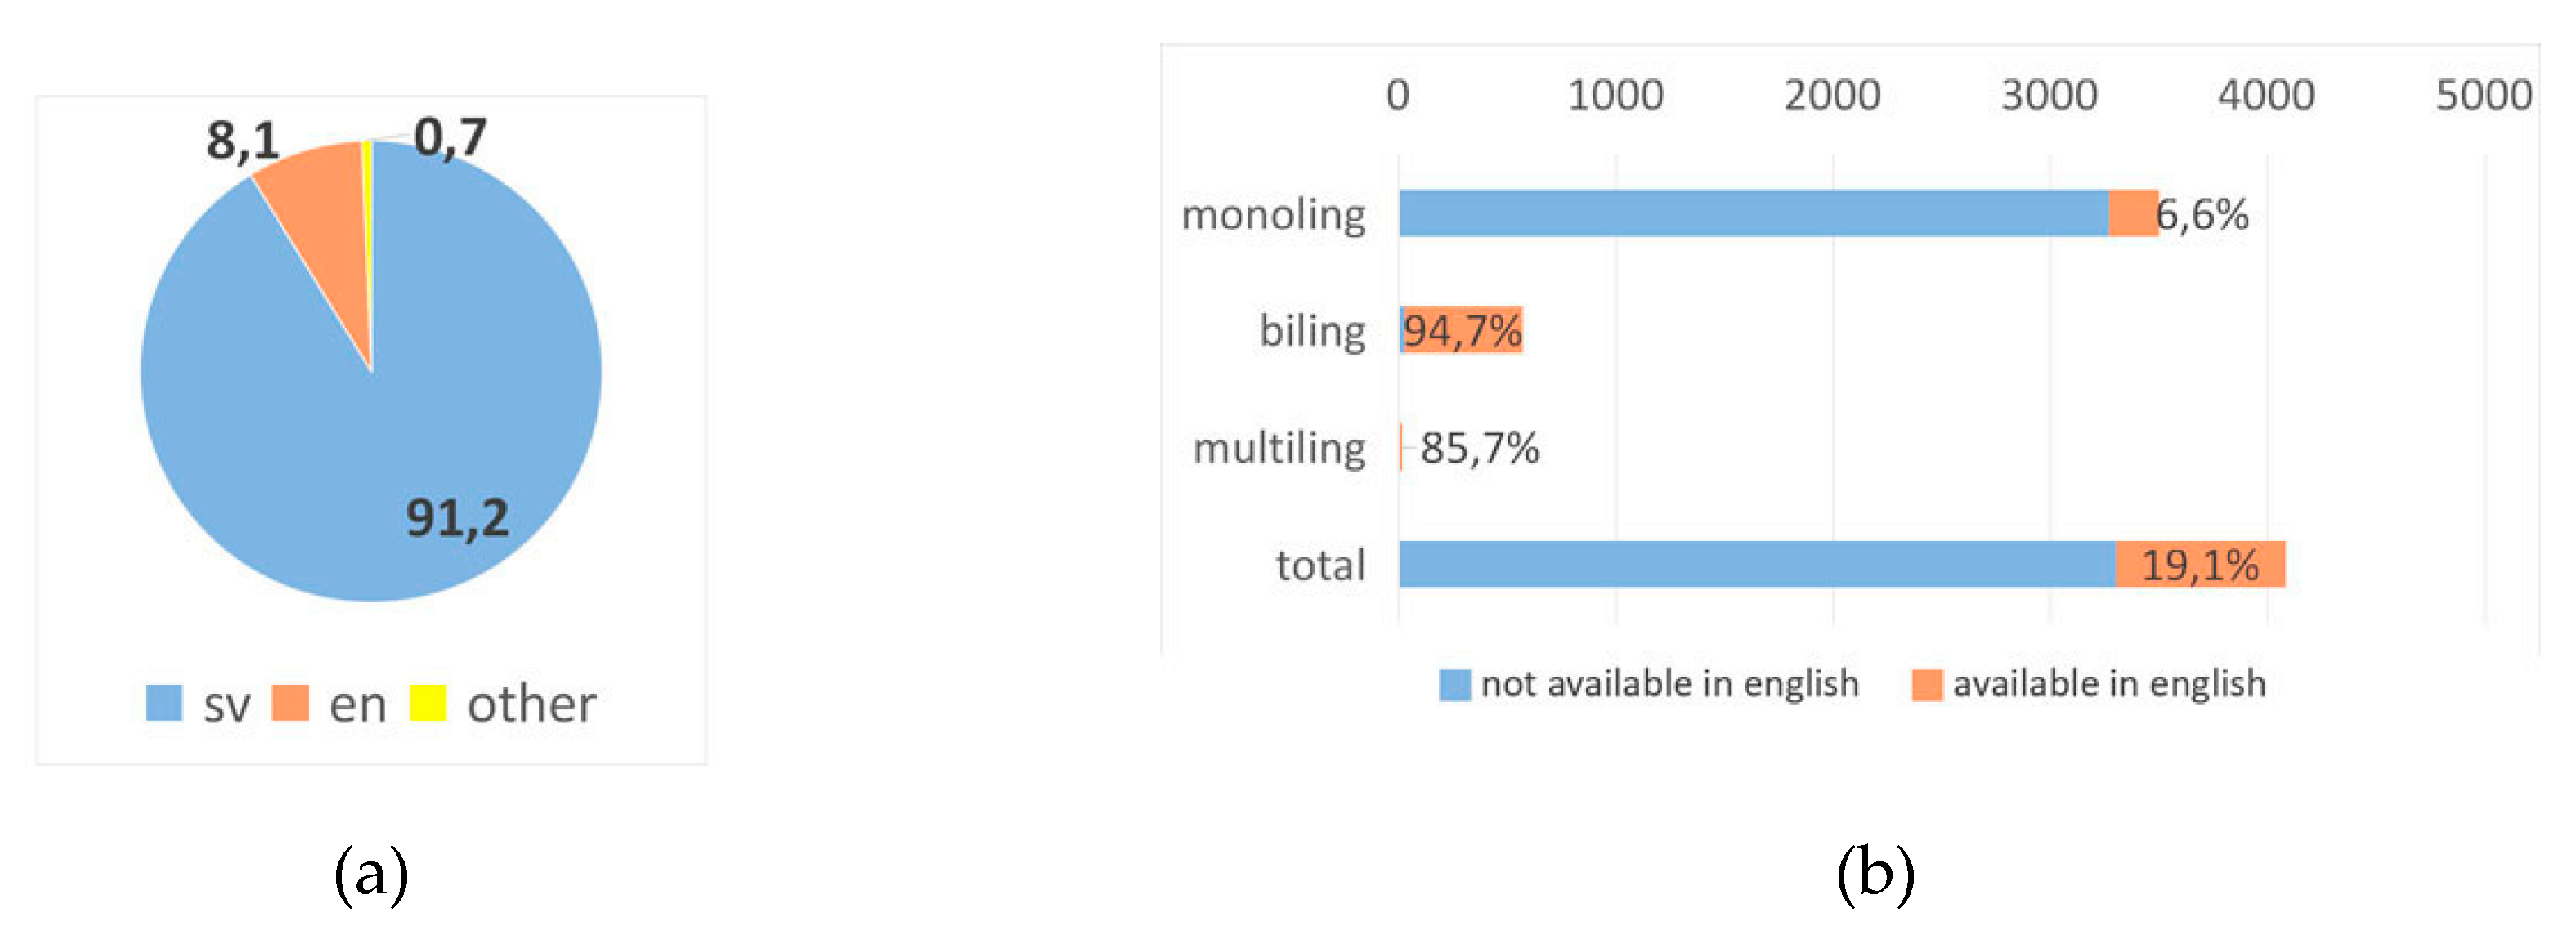
Task: Click the yellow other legend swatch
Action: pos(428,703)
